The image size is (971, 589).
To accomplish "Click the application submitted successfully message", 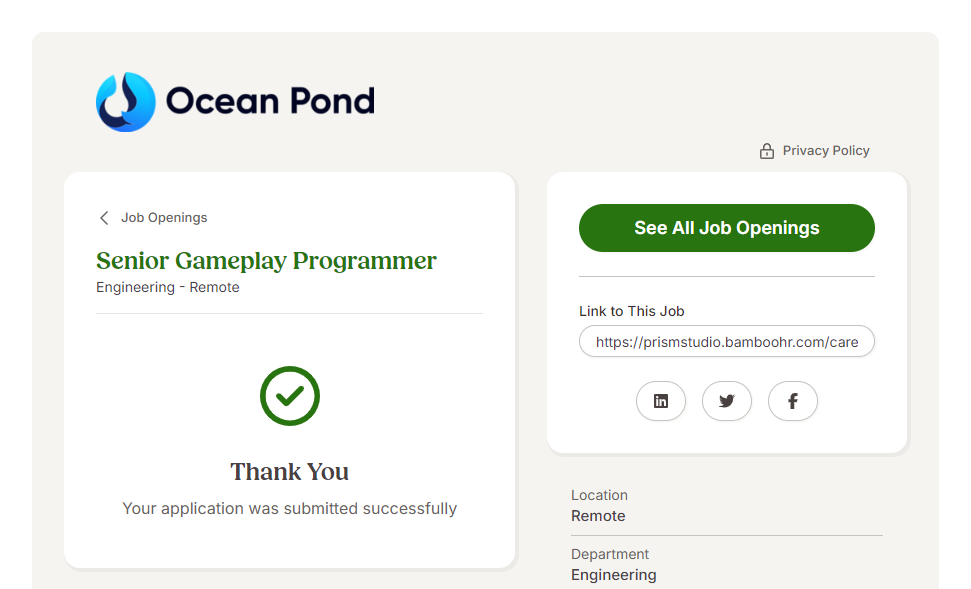I will coord(290,508).
